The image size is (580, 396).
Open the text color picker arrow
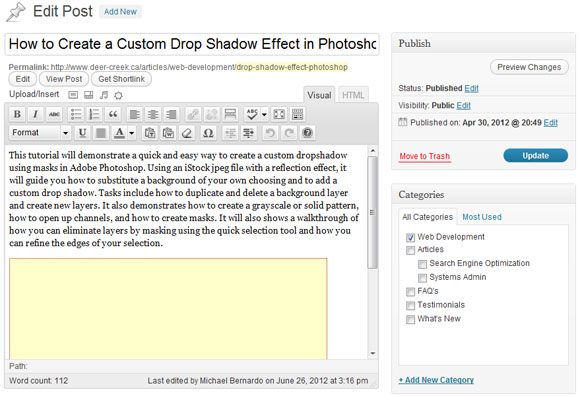click(x=132, y=132)
